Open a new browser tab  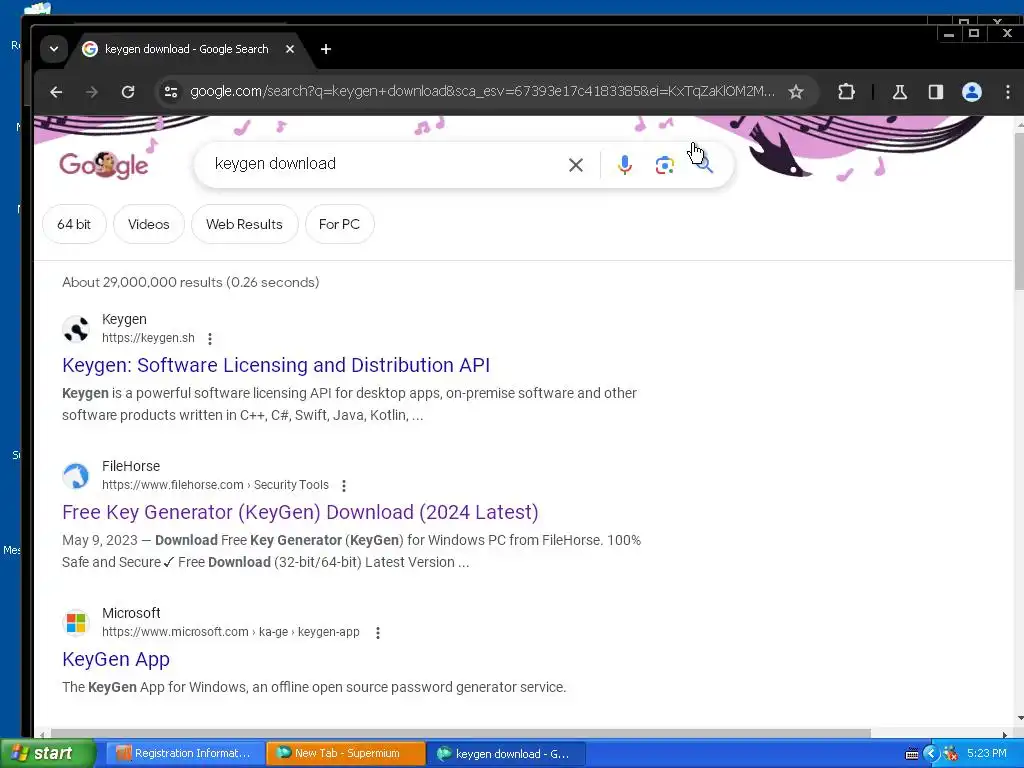tap(326, 49)
